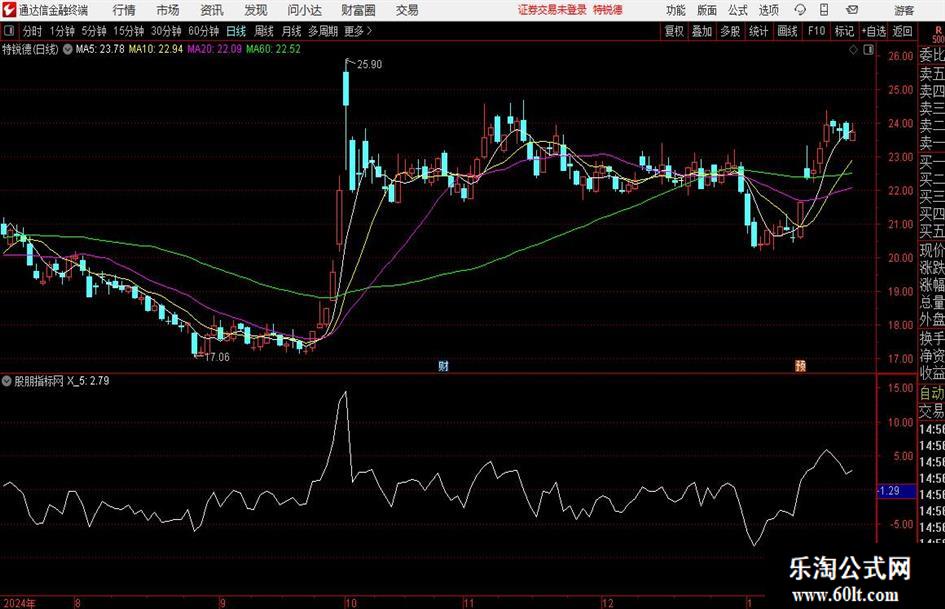The height and width of the screenshot is (609, 945).
Task: Expand the 股朋指标网 indicator dropdown arrow
Action: pos(7,381)
